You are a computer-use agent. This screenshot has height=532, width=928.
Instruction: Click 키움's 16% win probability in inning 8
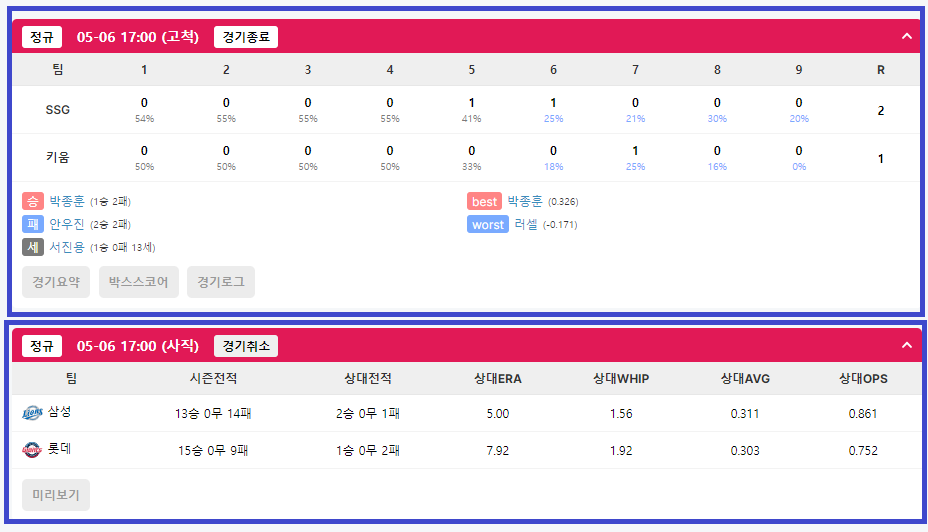717,167
